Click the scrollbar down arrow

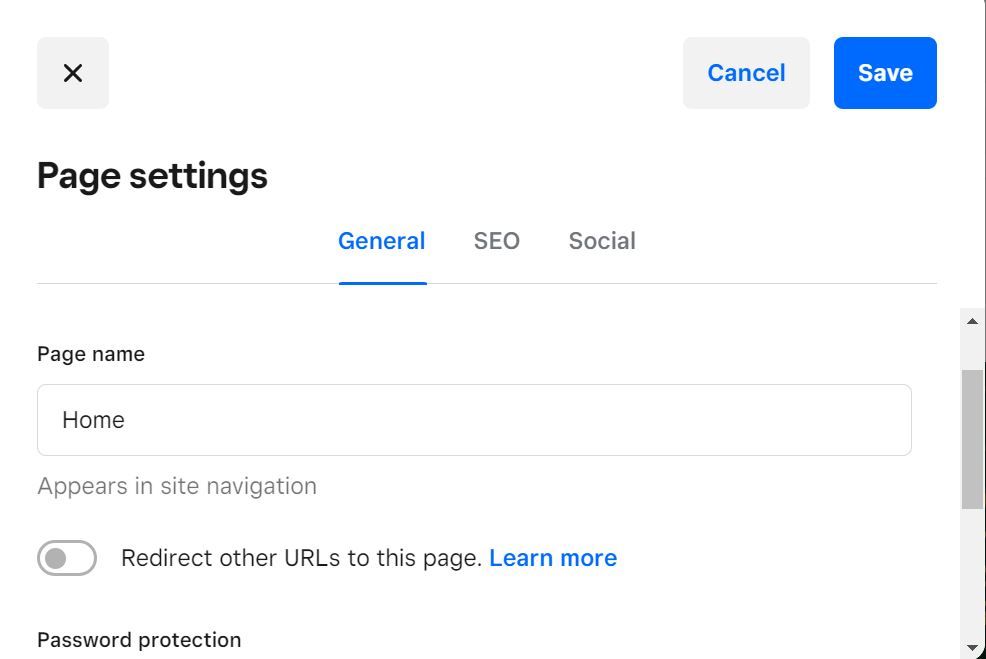[971, 646]
